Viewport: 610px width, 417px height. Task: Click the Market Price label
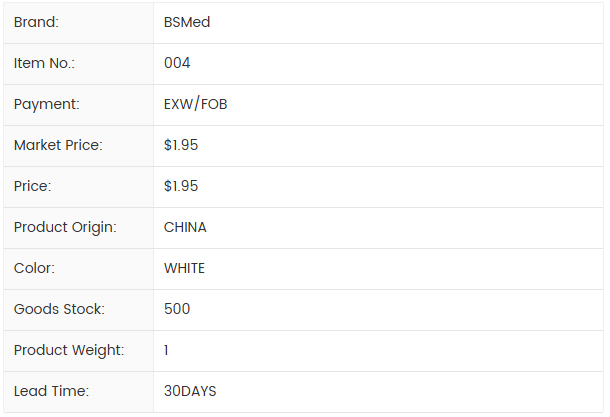(x=58, y=145)
